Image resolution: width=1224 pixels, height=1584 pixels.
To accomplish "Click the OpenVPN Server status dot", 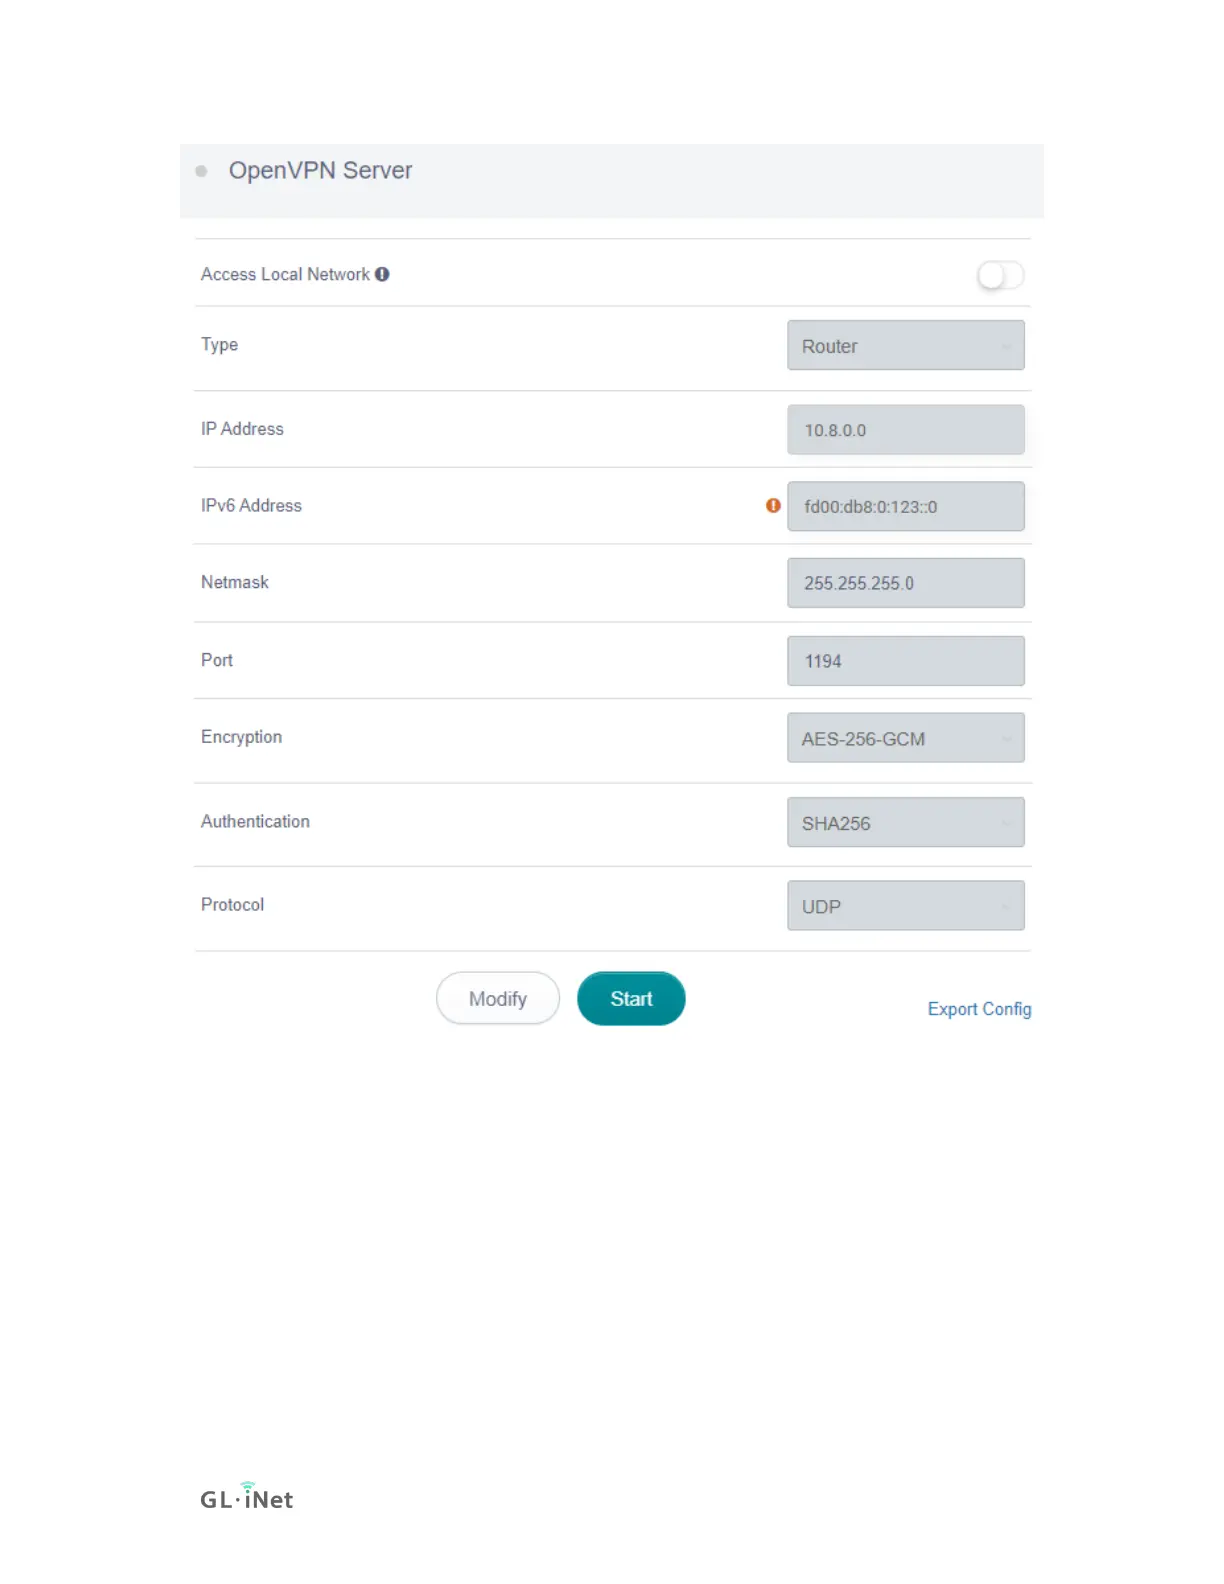I will click(201, 171).
